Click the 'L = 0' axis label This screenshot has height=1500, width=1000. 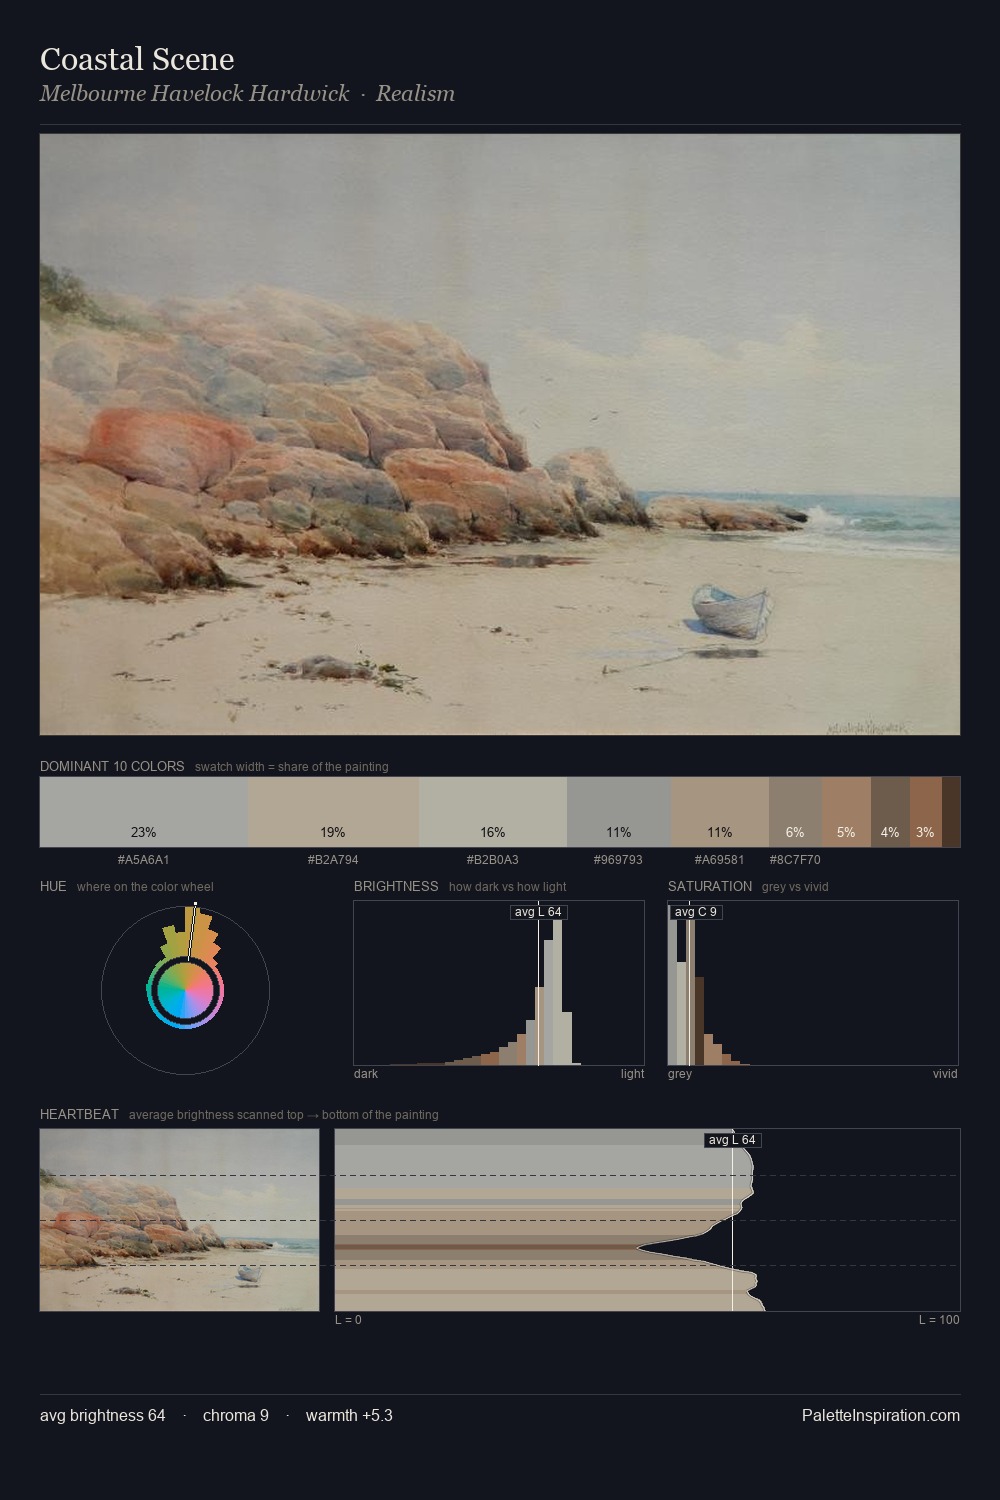tap(348, 1320)
